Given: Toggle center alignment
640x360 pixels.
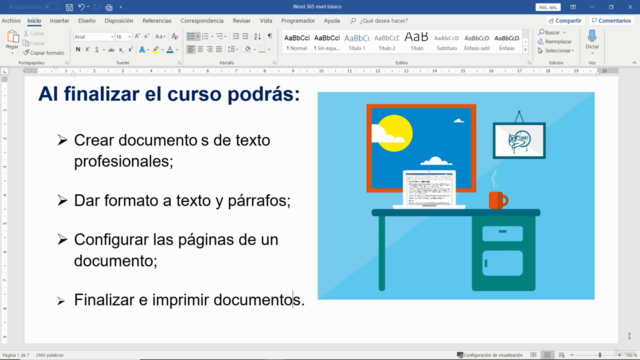Looking at the screenshot, I should tap(200, 49).
